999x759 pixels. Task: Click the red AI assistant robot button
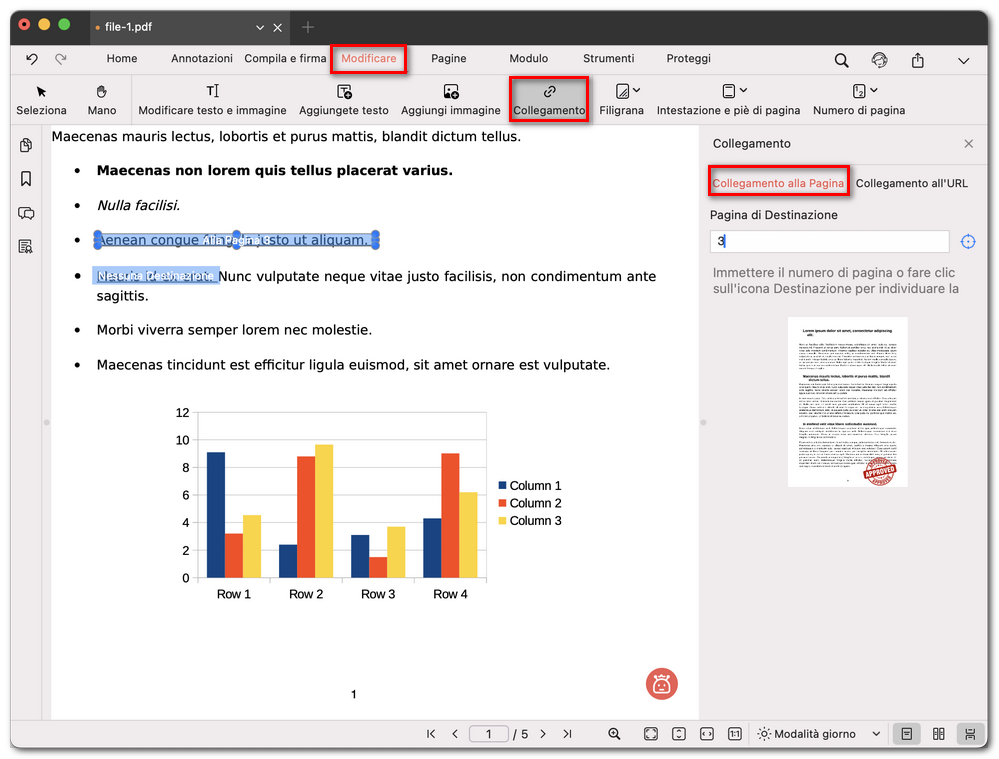click(x=661, y=684)
